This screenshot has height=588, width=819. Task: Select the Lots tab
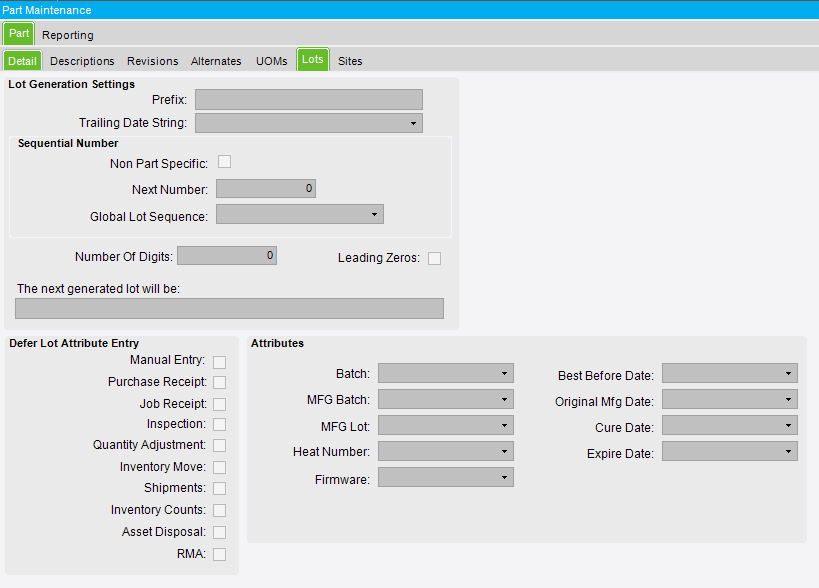(313, 60)
